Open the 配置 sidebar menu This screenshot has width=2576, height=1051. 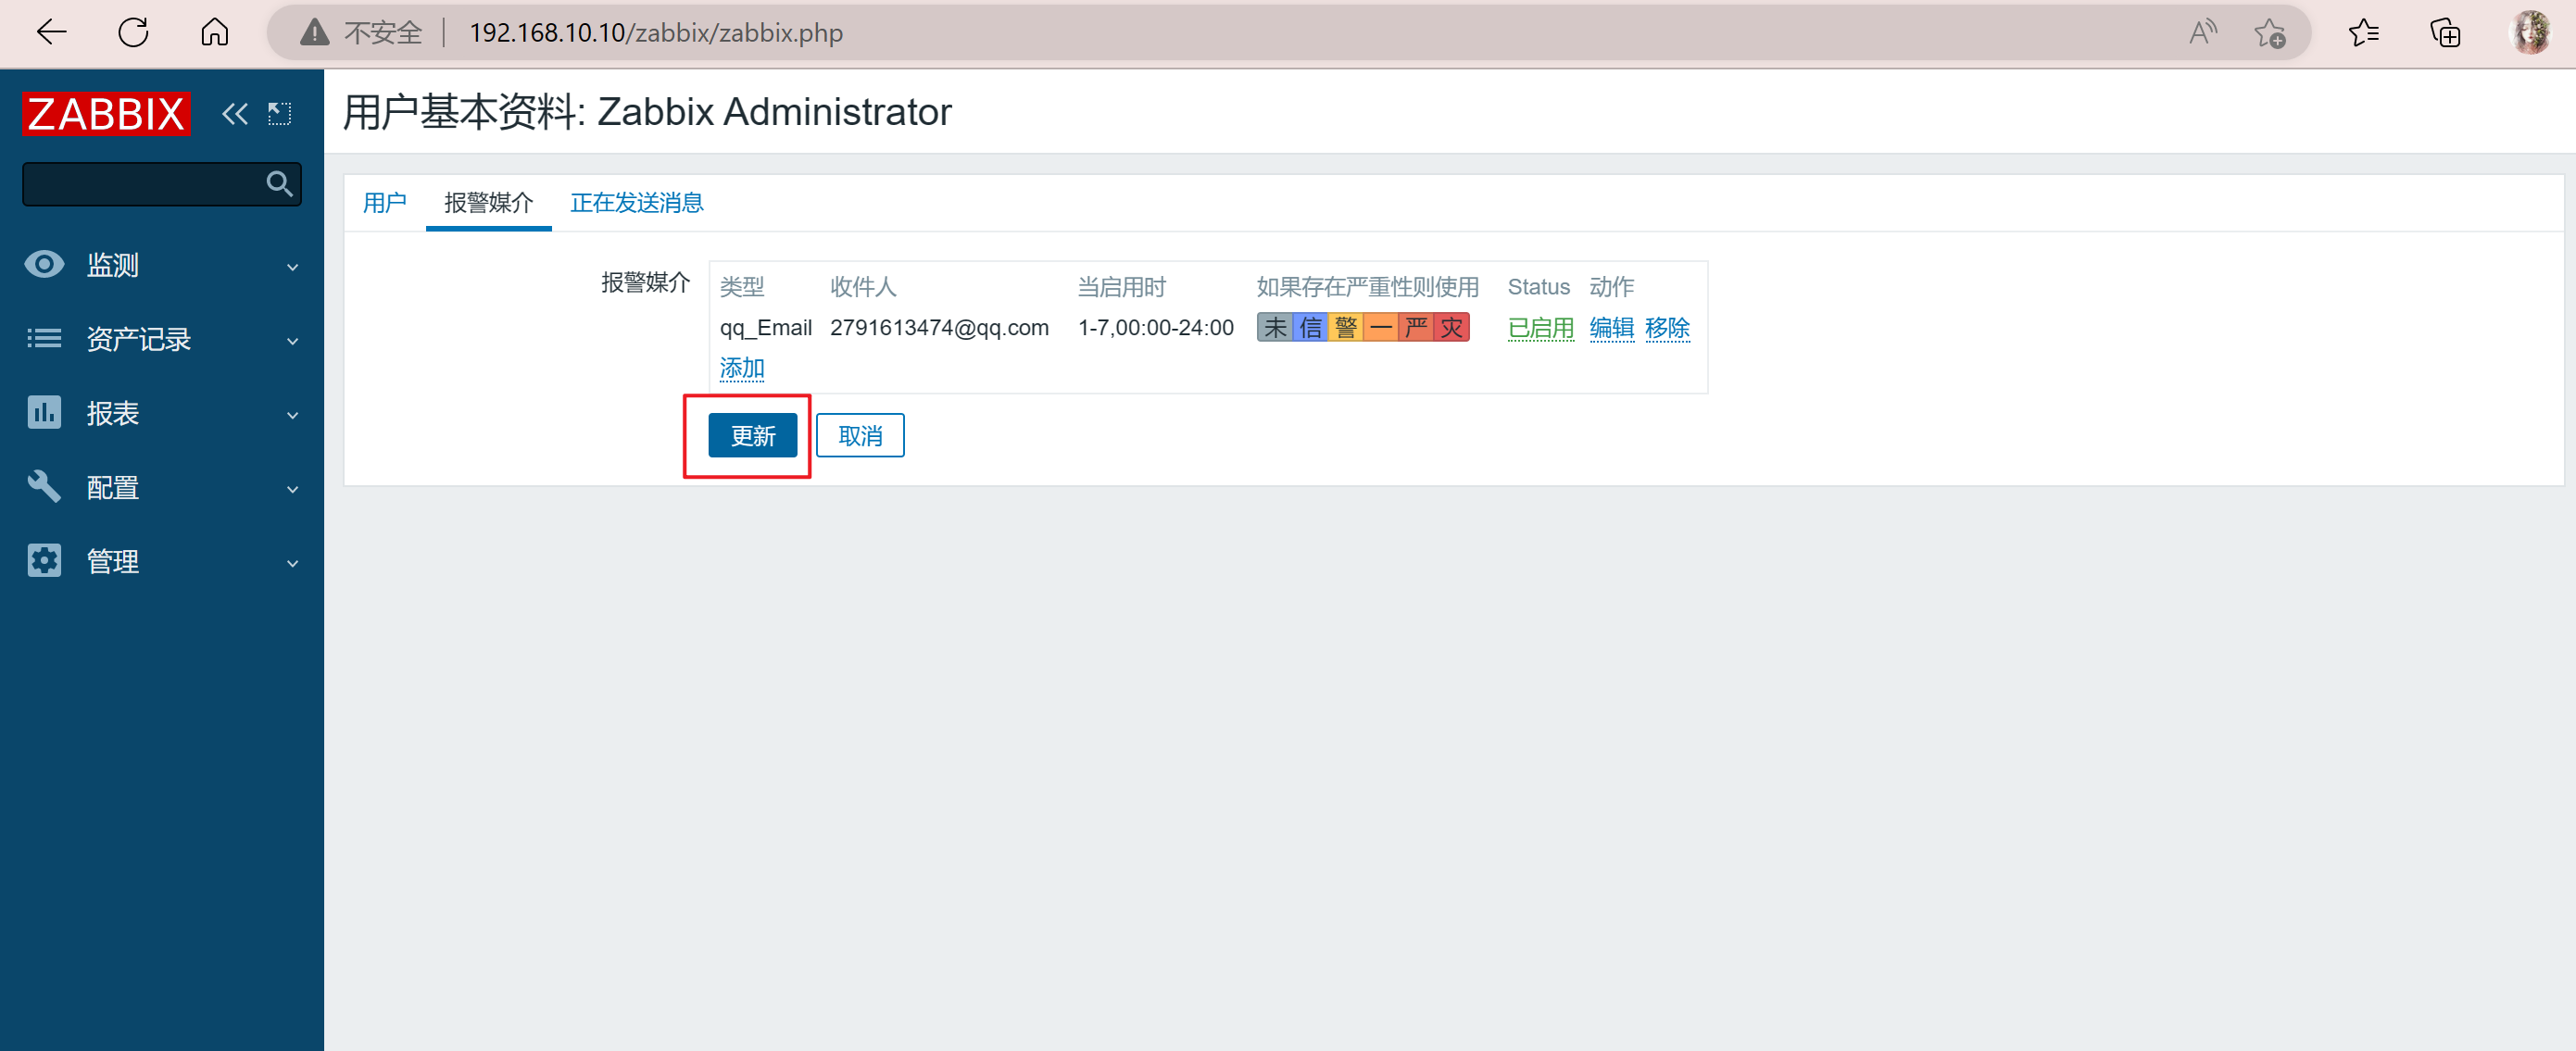[162, 487]
